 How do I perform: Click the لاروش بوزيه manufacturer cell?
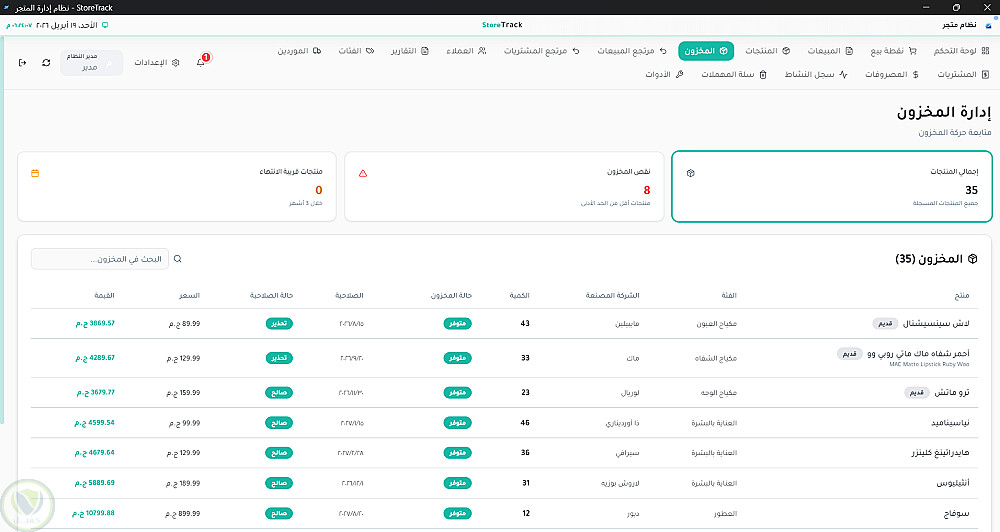click(620, 483)
